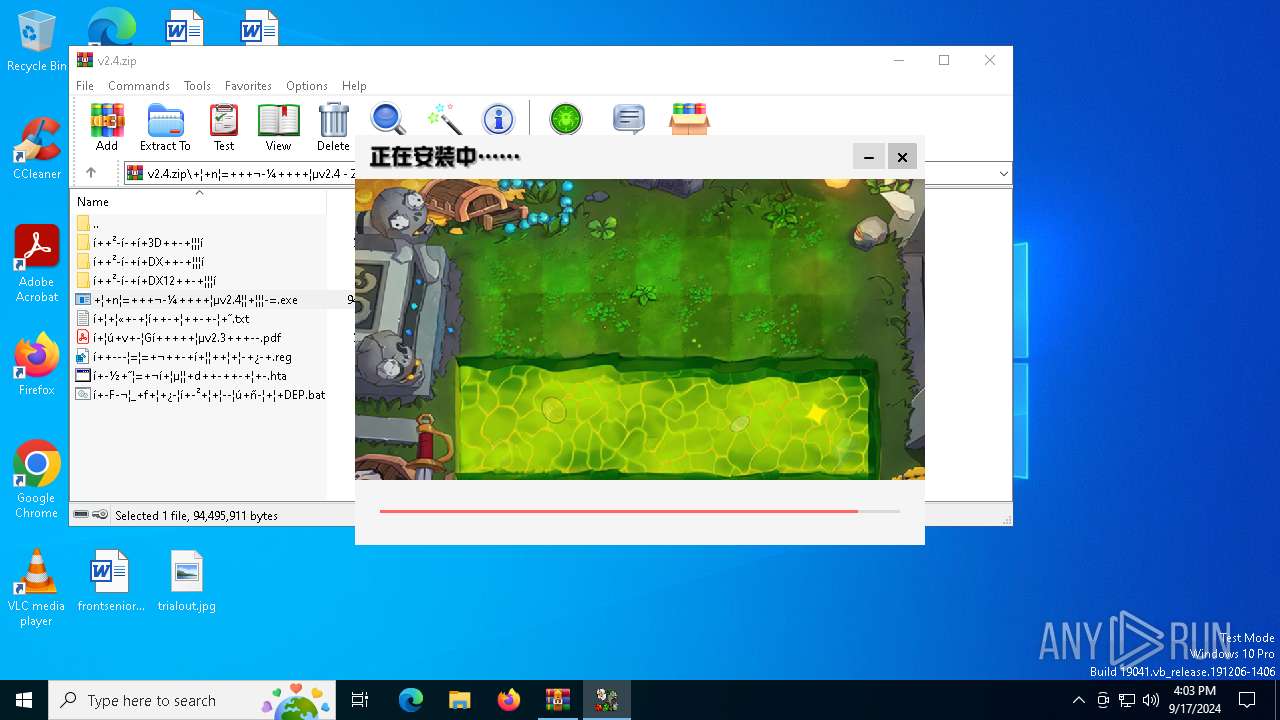Open Recycle Bin desktop icon
This screenshot has width=1280, height=720.
click(x=37, y=41)
